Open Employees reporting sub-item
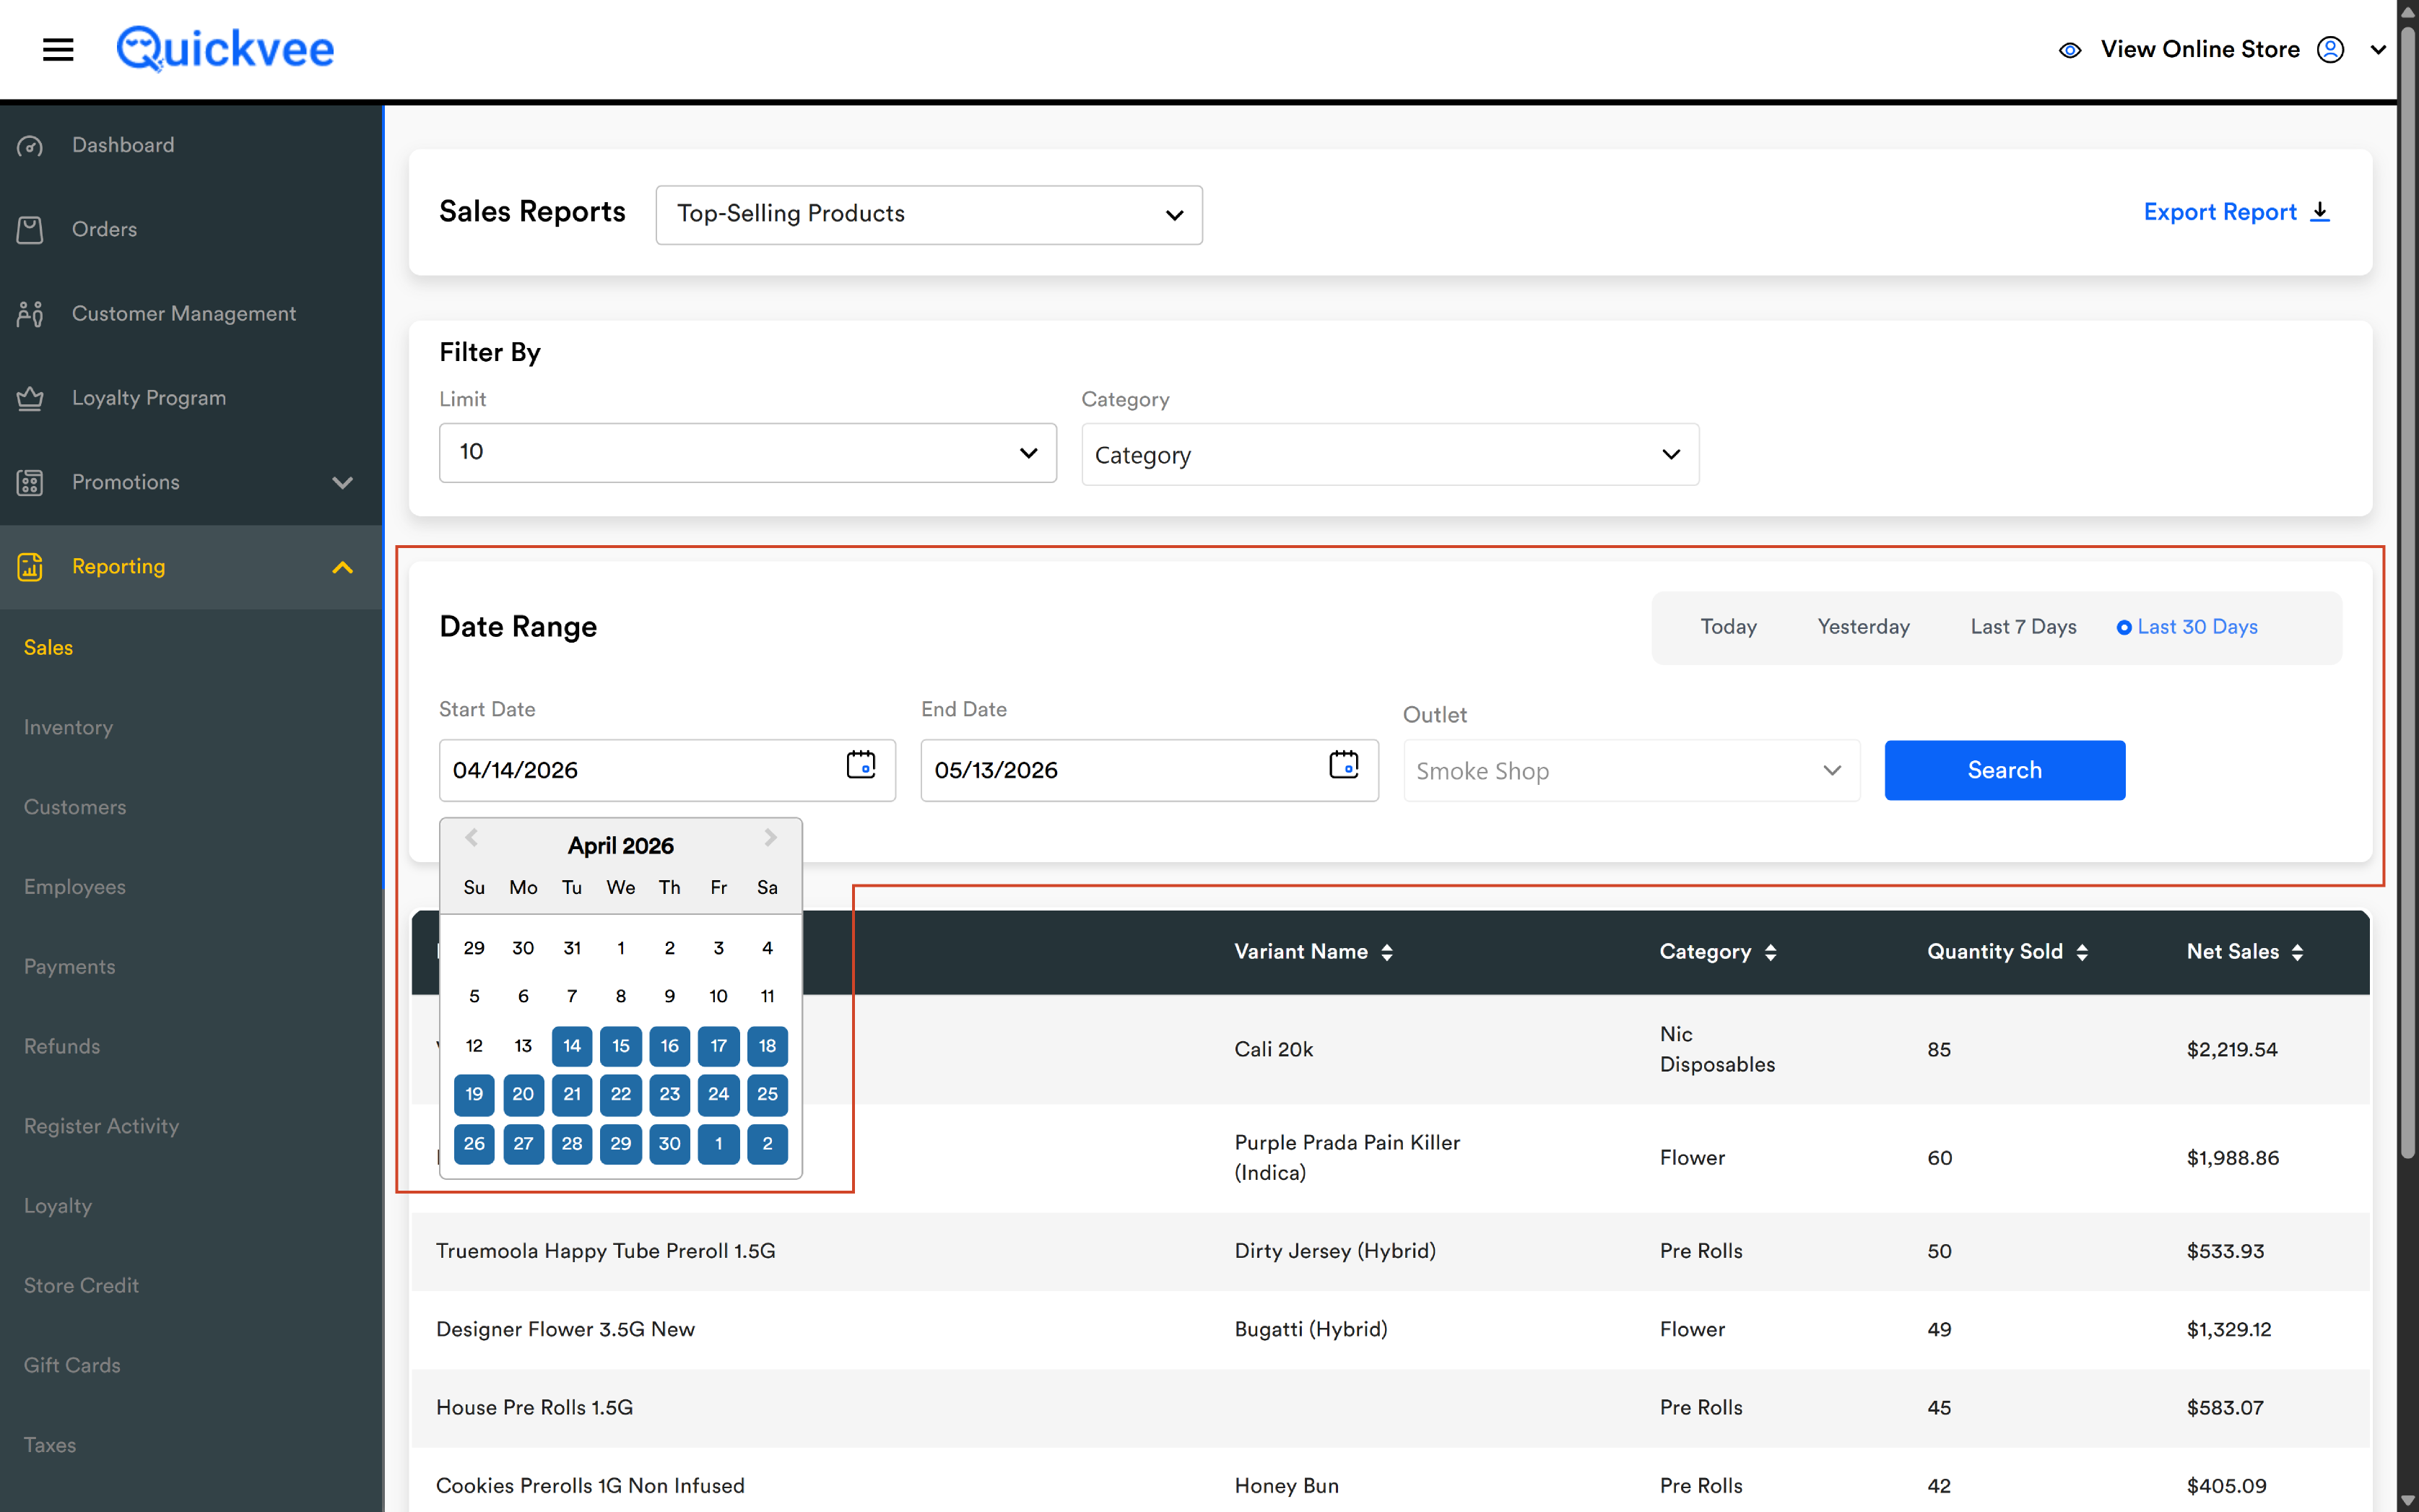This screenshot has height=1512, width=2419. [75, 887]
